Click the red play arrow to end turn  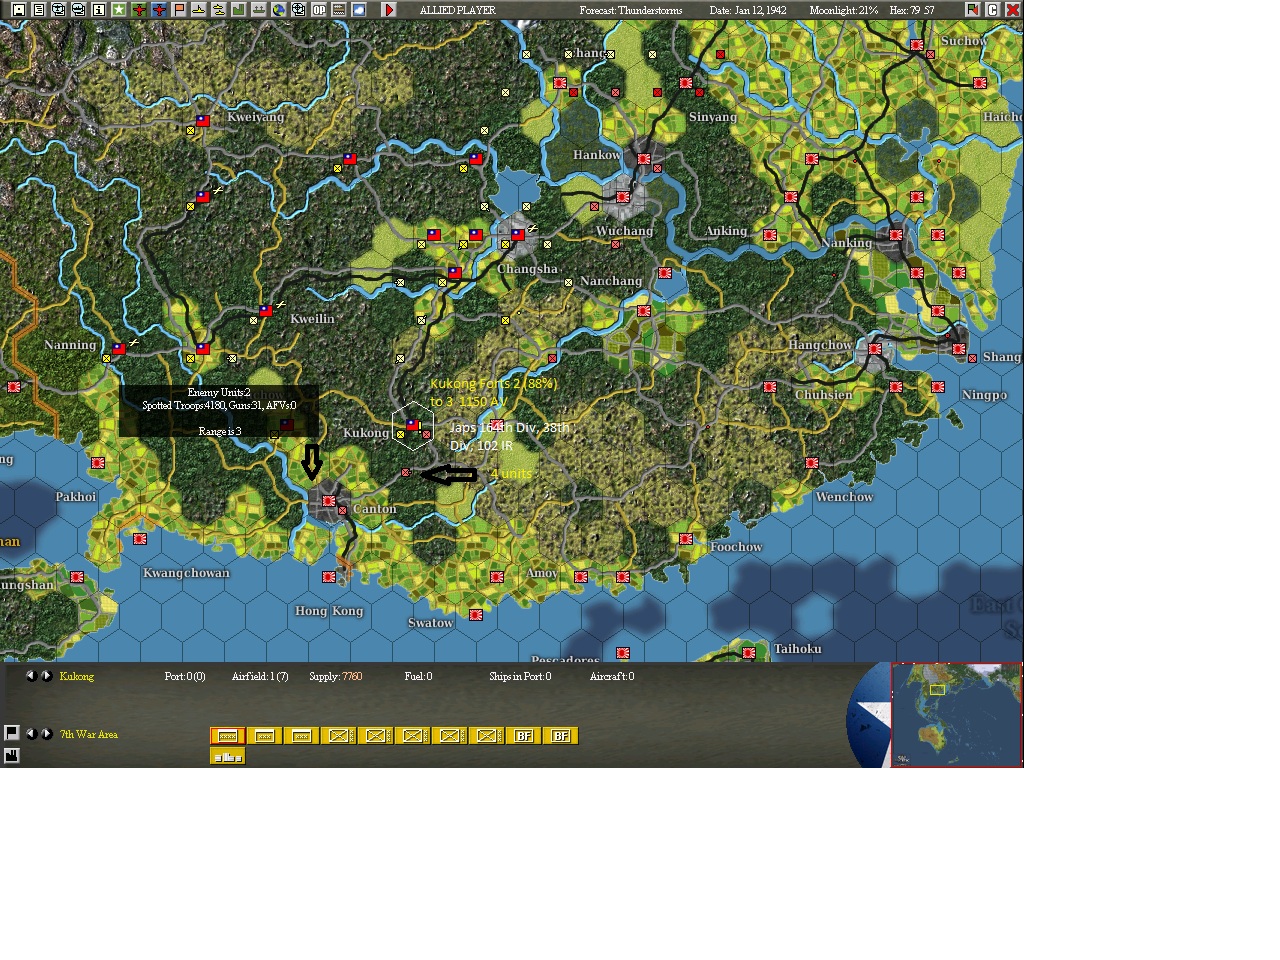(x=389, y=10)
